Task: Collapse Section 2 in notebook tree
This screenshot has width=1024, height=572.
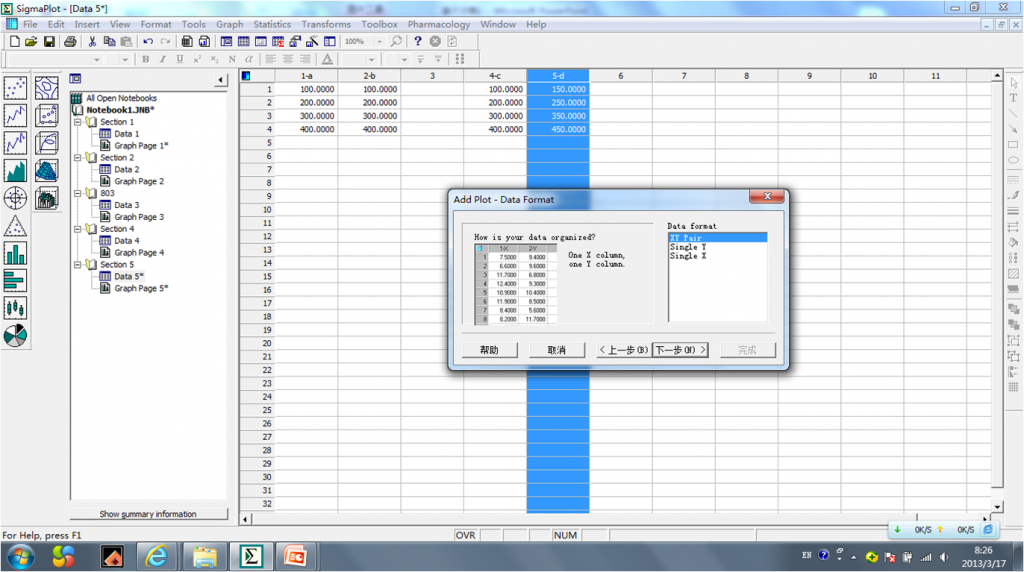Action: click(x=78, y=157)
